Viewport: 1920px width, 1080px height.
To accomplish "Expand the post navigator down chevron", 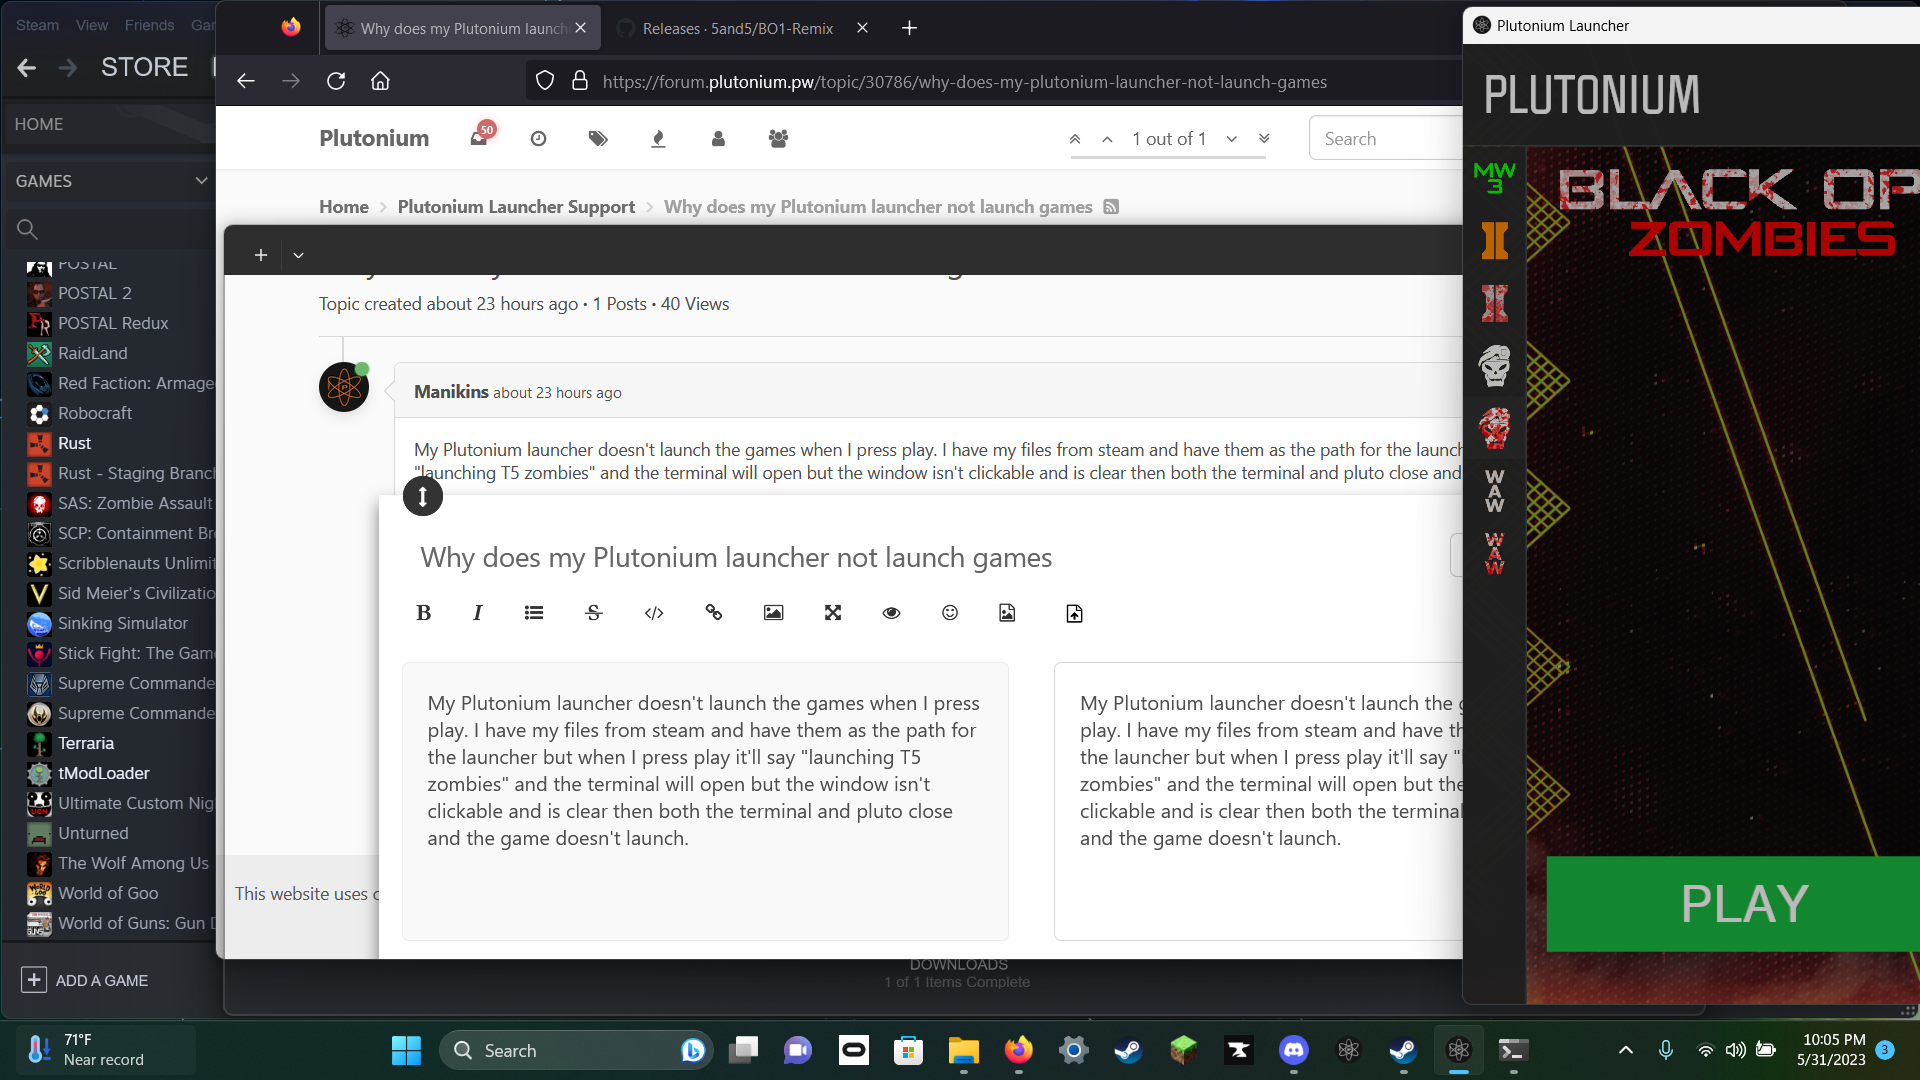I will pos(1232,139).
